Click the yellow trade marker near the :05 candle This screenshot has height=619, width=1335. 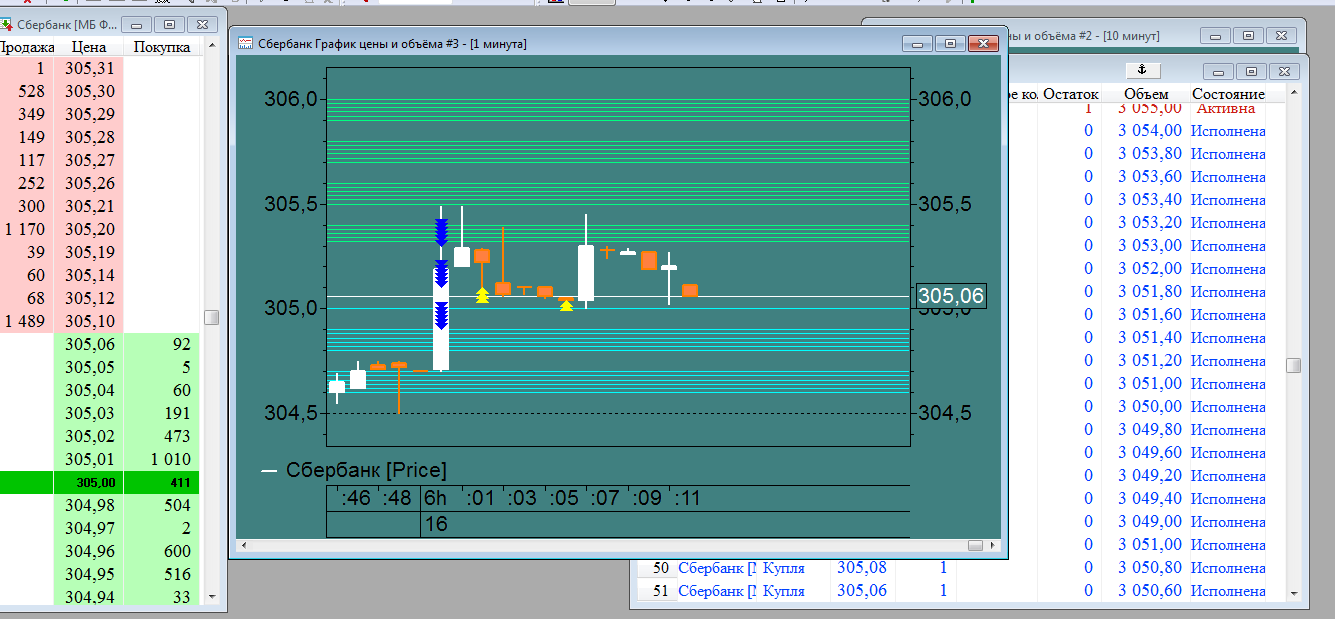[x=566, y=305]
